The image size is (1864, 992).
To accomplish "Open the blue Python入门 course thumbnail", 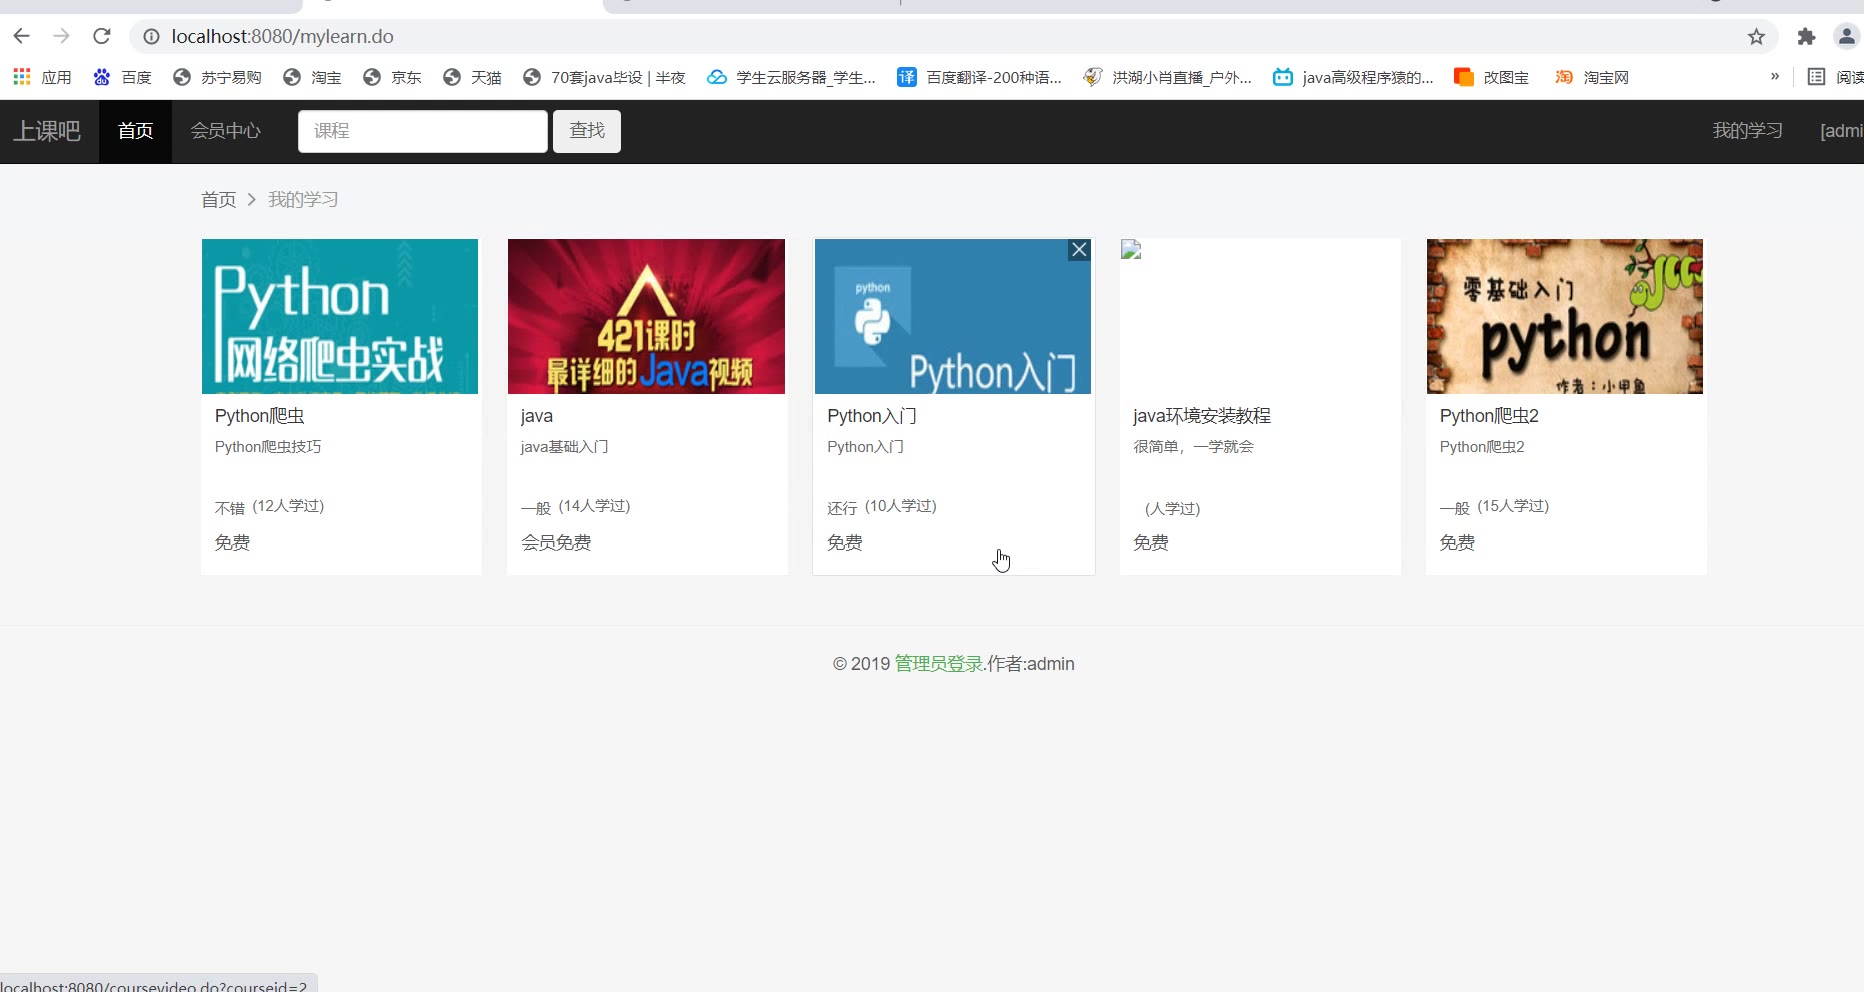I will (x=953, y=316).
